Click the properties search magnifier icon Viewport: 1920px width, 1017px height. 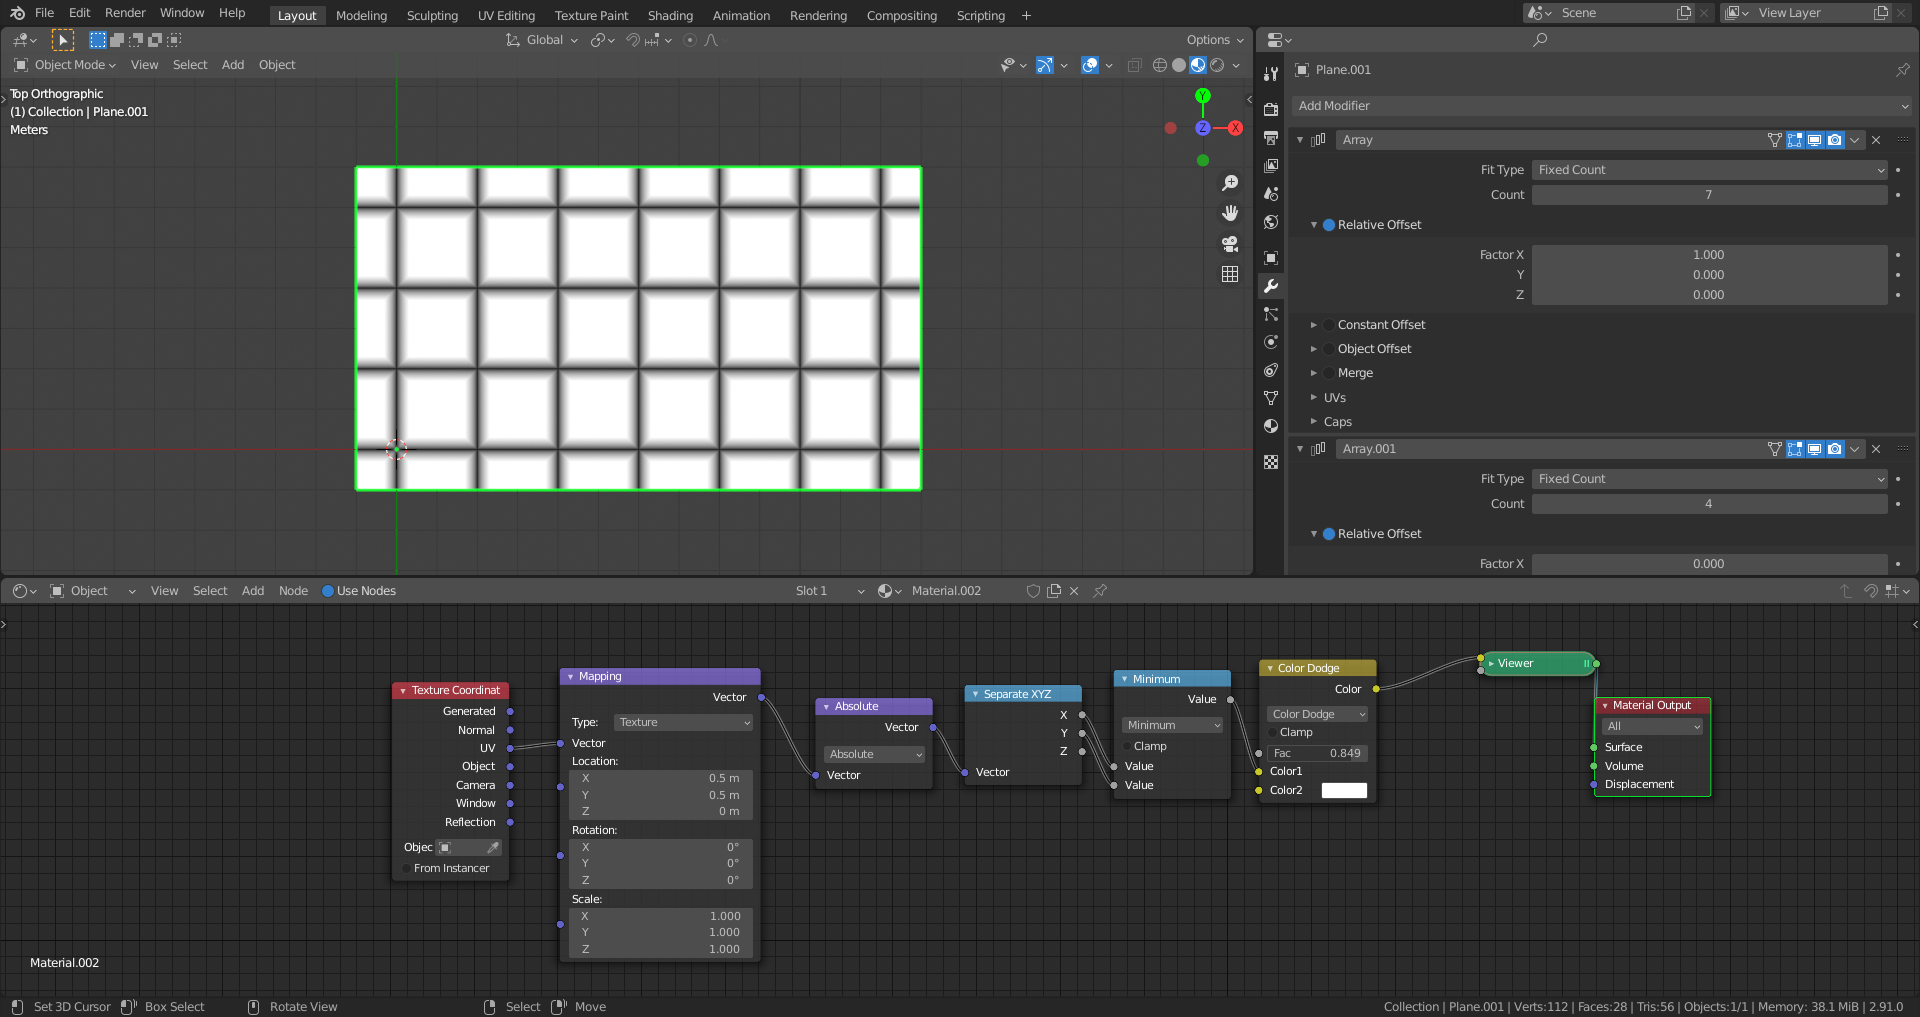click(1540, 40)
